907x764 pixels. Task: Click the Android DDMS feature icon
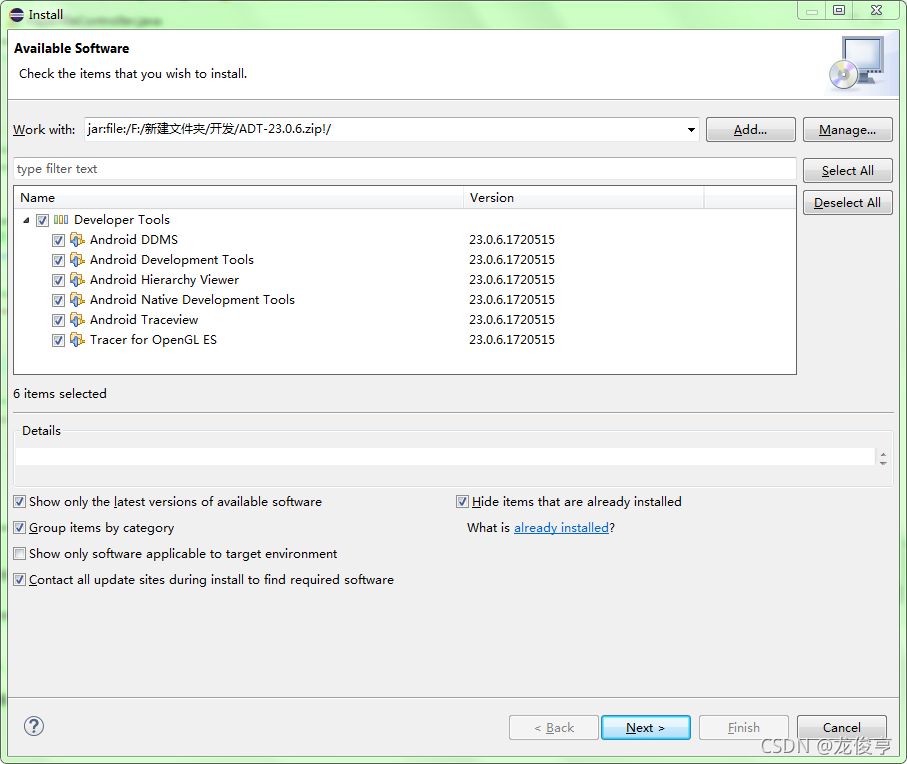pyautogui.click(x=77, y=239)
